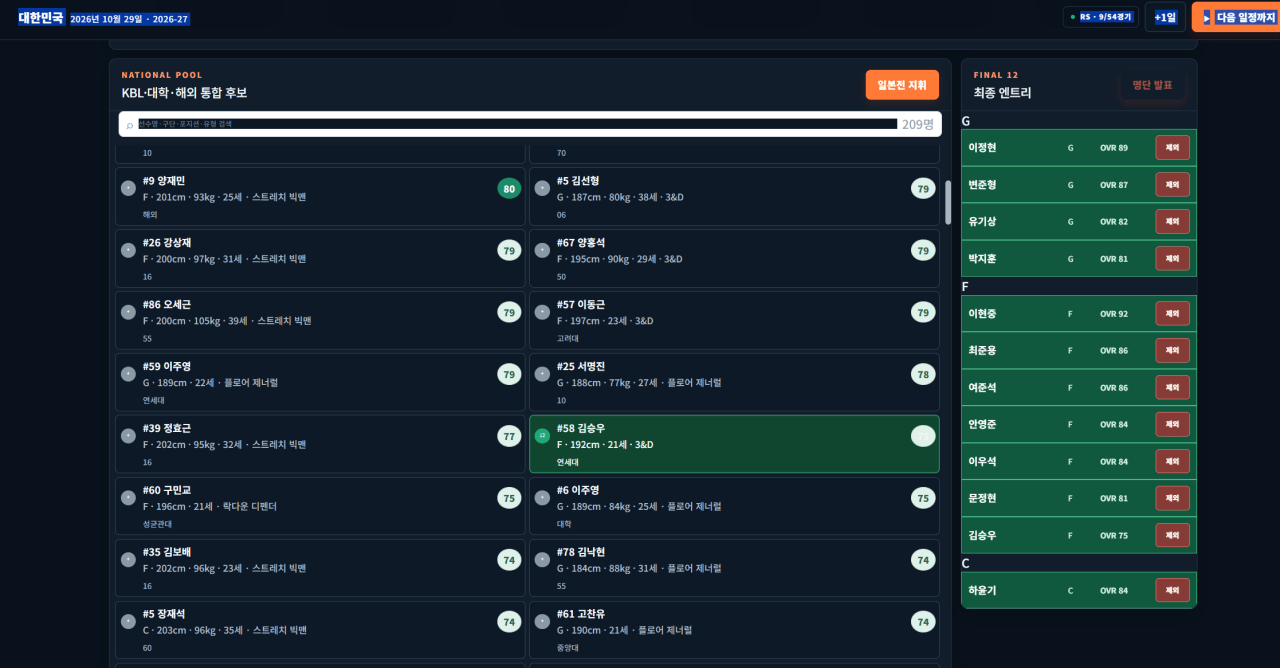Toggle selection of the 이주영 #59 card
Viewport: 1280px width, 668px height.
click(320, 382)
